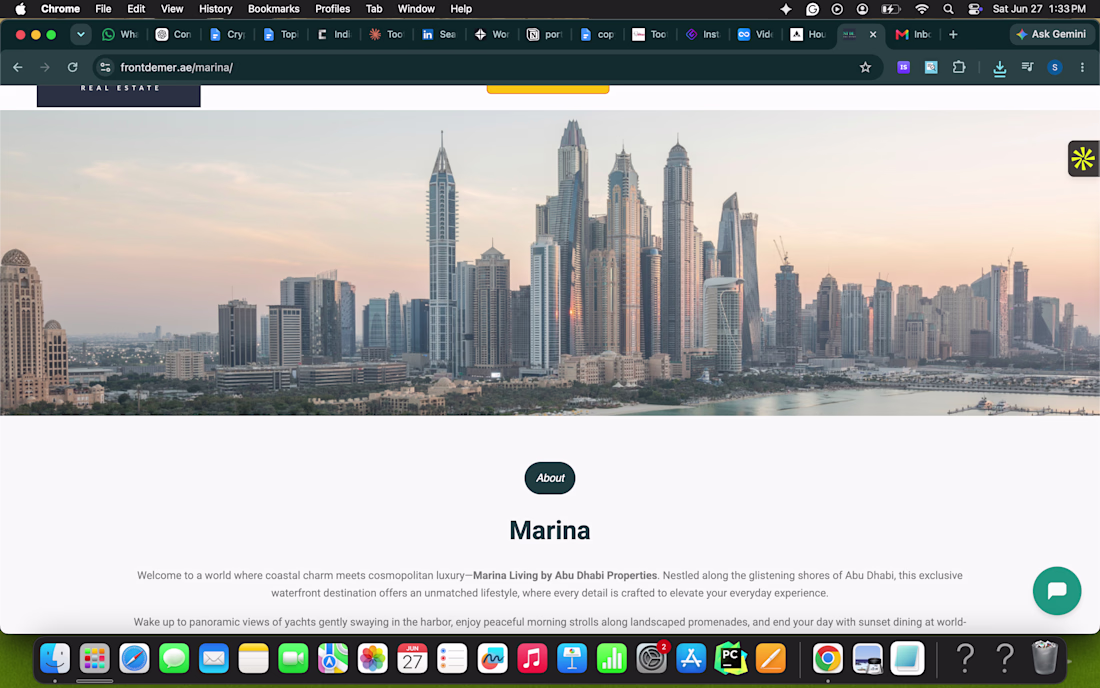Open Mail from the dock
The height and width of the screenshot is (688, 1100).
(x=214, y=659)
